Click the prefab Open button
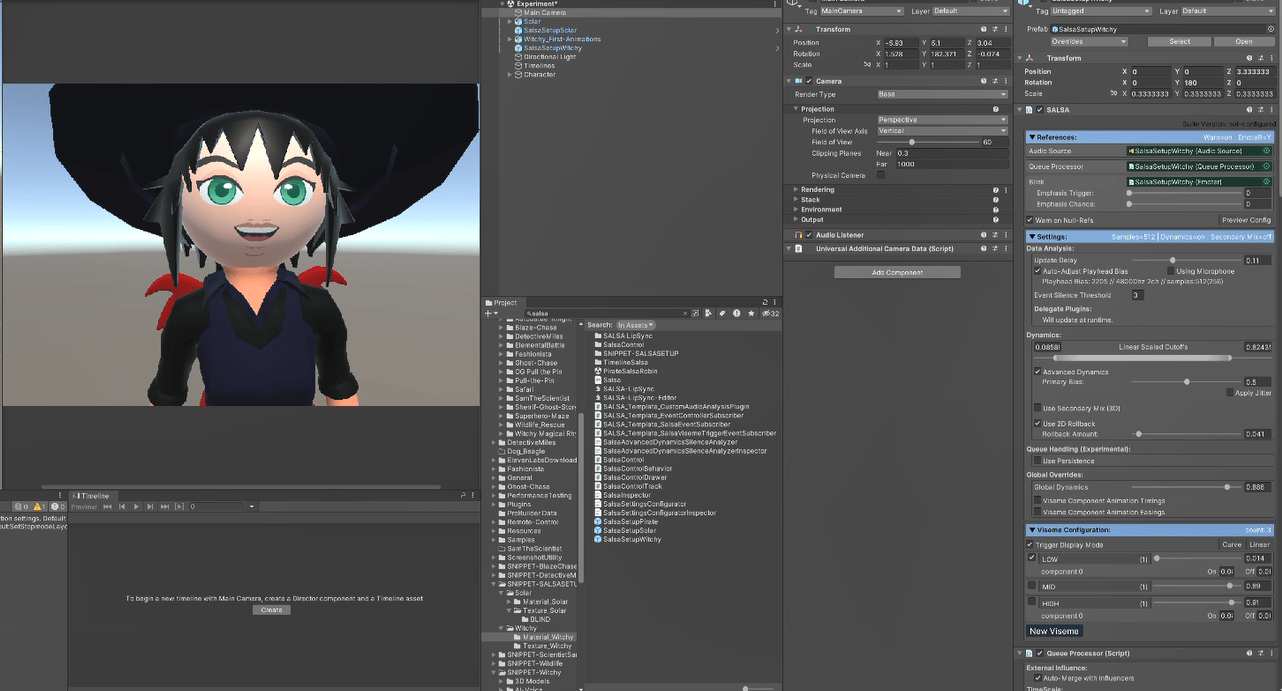This screenshot has width=1282, height=691. tap(1244, 42)
